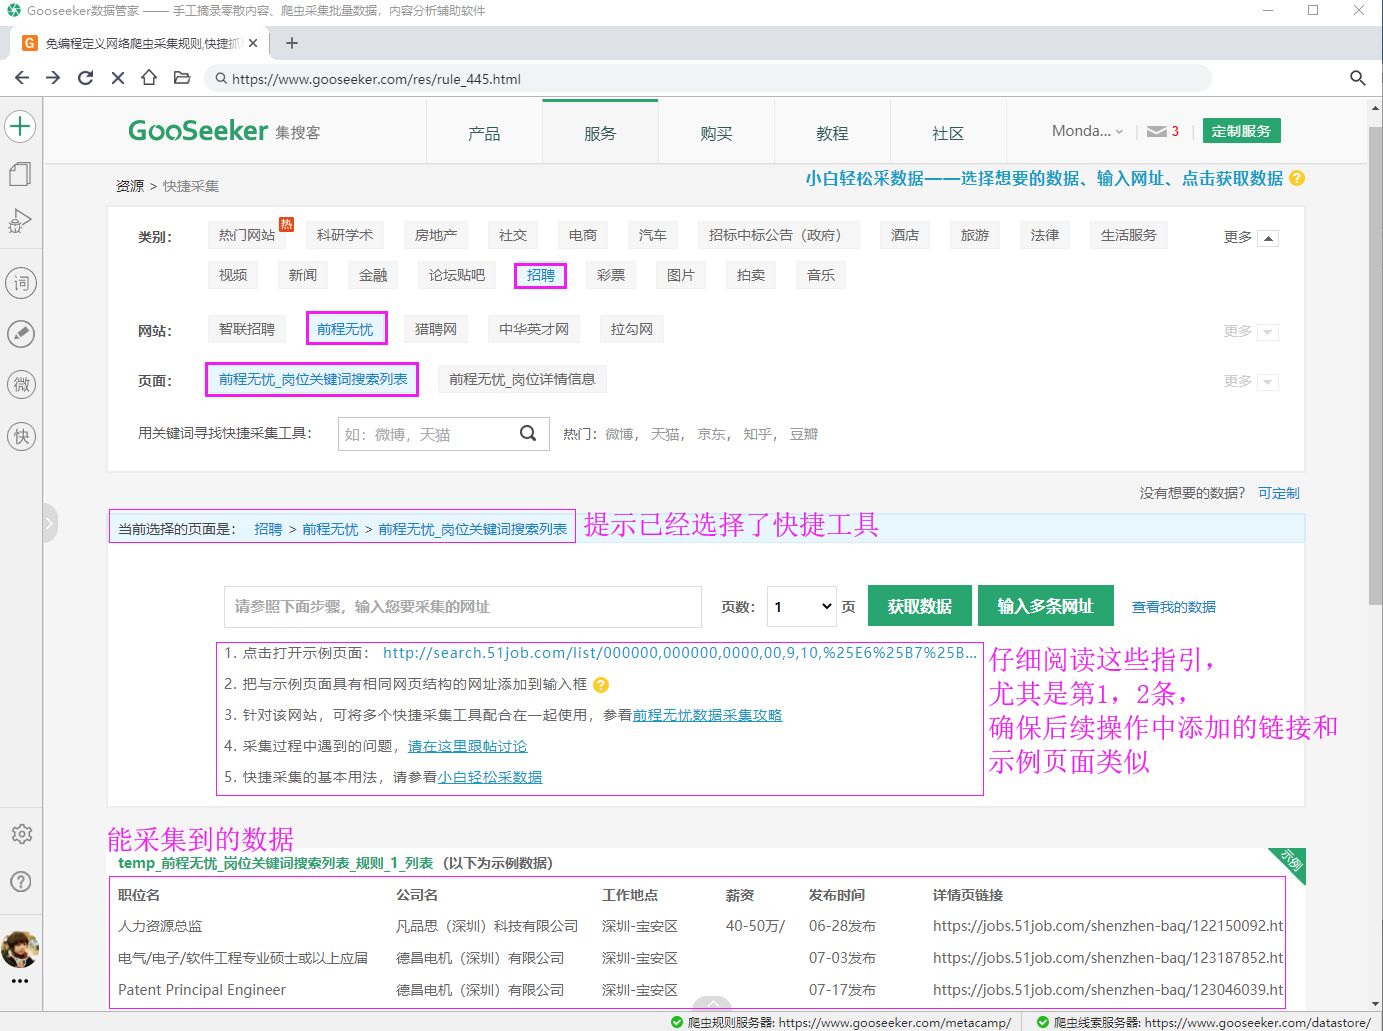Viewport: 1383px width, 1031px height.
Task: Click the help icon after step 2
Action: [601, 685]
